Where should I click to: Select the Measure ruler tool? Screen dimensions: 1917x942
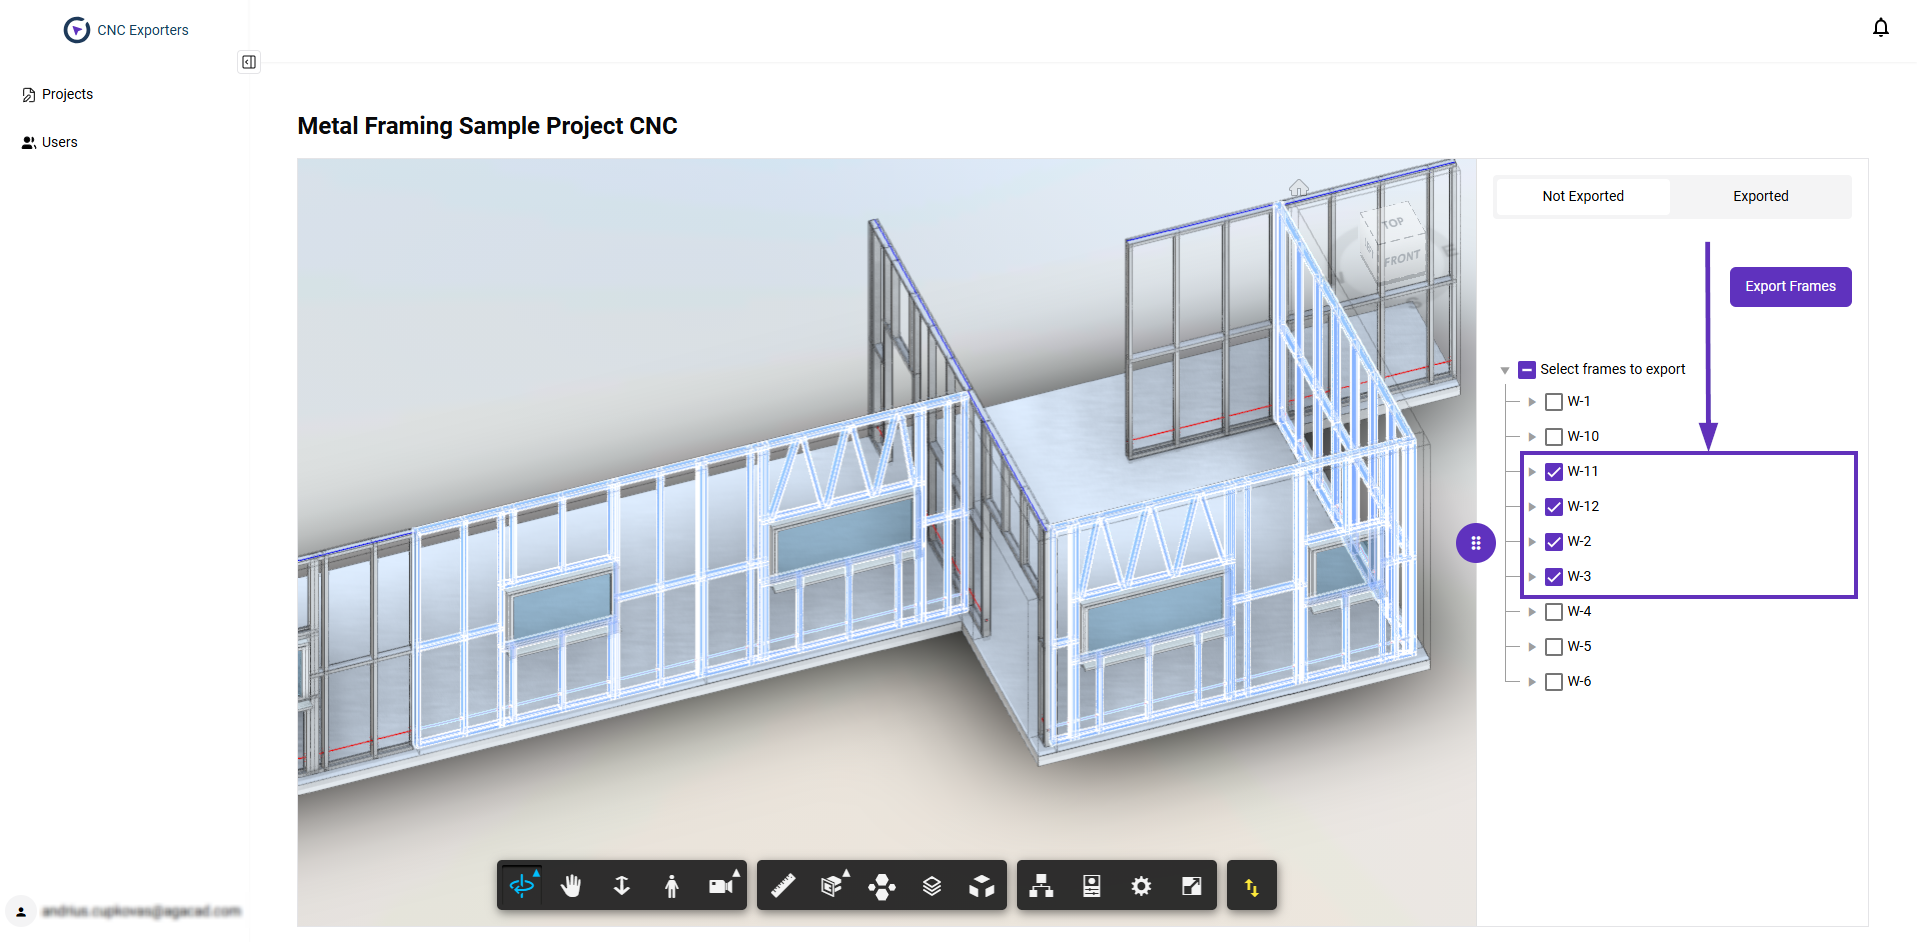tap(783, 886)
